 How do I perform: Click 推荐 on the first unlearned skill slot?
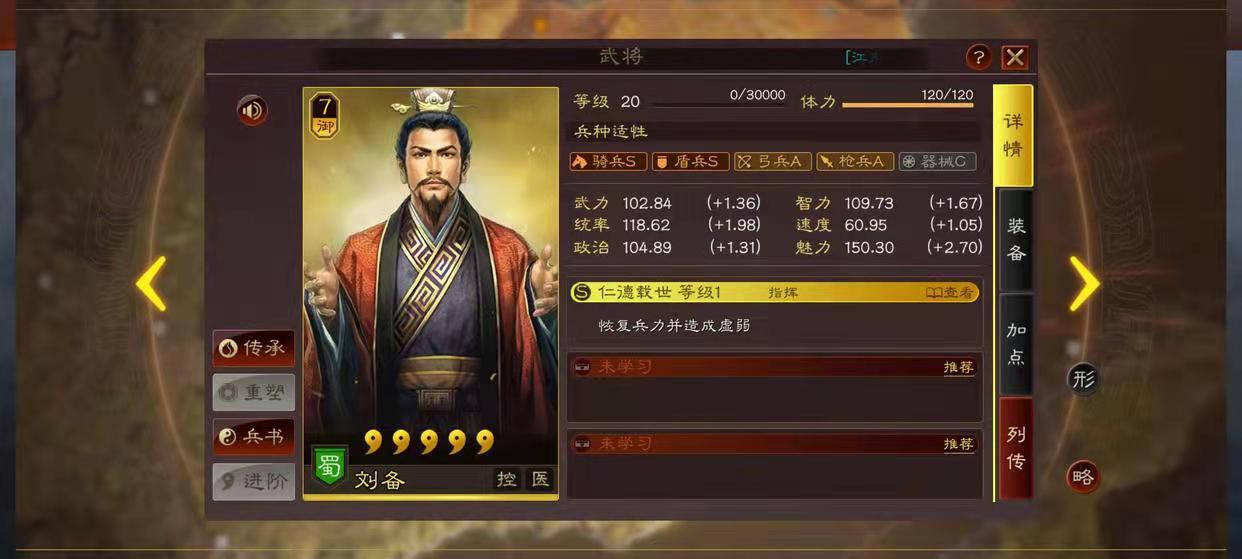coord(958,367)
